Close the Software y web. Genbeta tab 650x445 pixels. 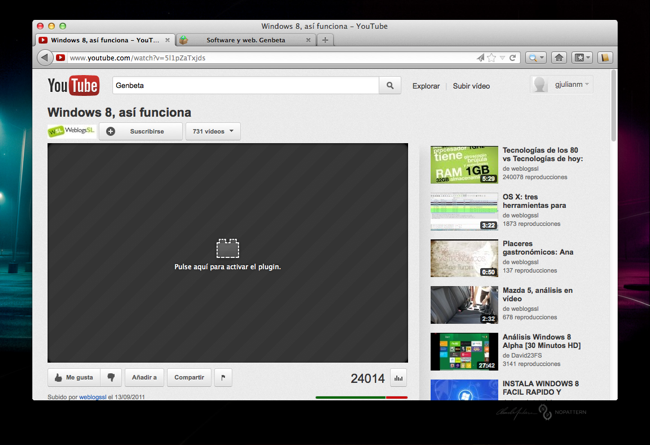point(308,40)
